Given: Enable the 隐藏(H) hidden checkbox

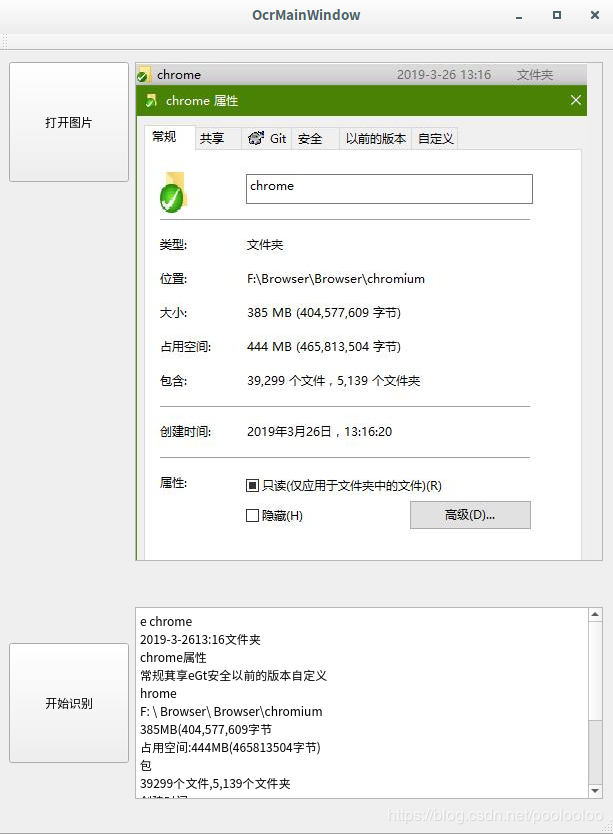Looking at the screenshot, I should (x=252, y=515).
